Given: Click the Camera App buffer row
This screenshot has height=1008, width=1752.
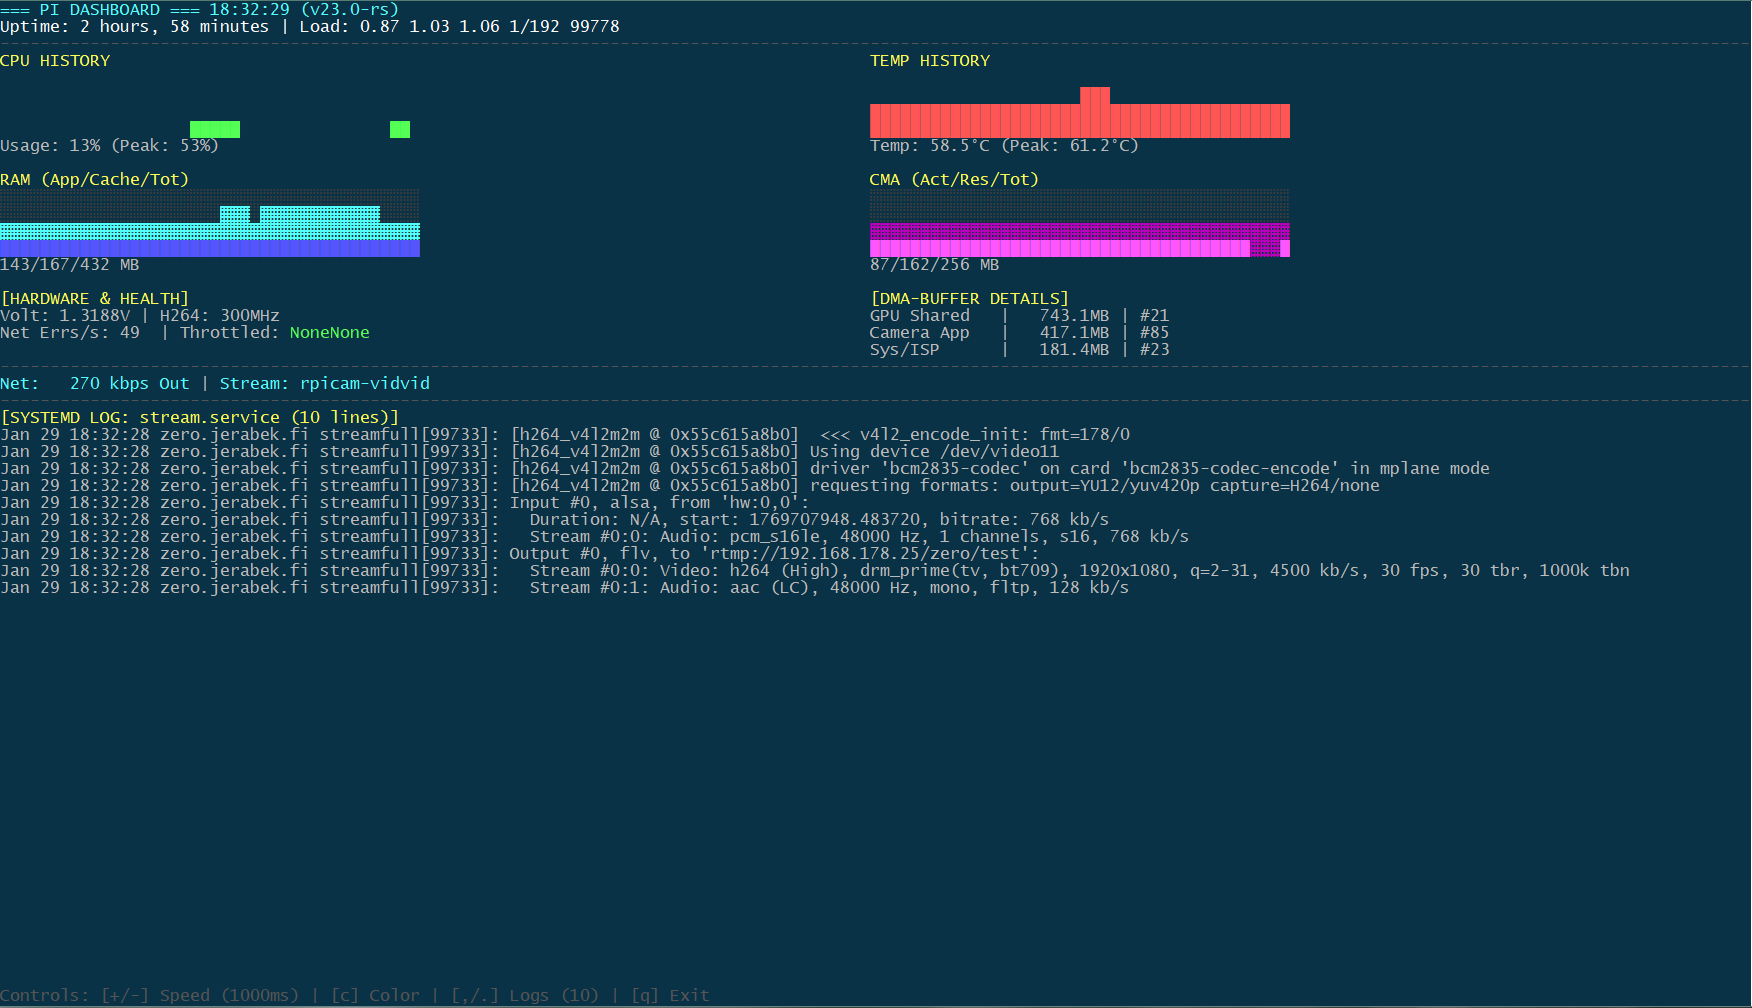Looking at the screenshot, I should click(1018, 333).
